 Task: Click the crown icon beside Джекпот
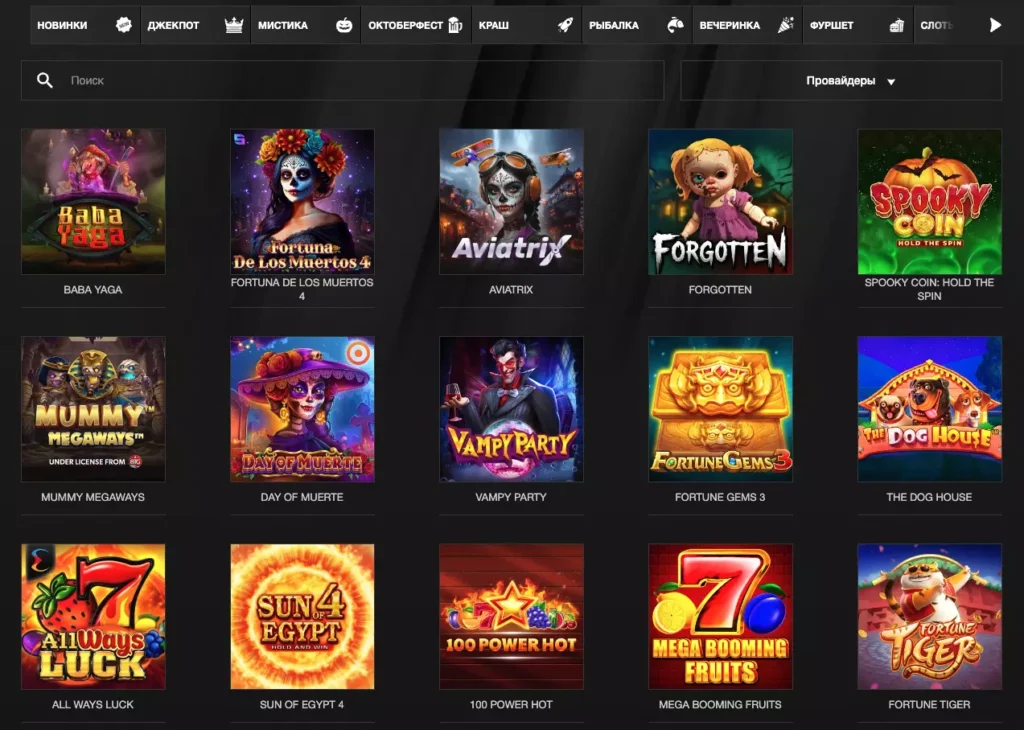[235, 25]
